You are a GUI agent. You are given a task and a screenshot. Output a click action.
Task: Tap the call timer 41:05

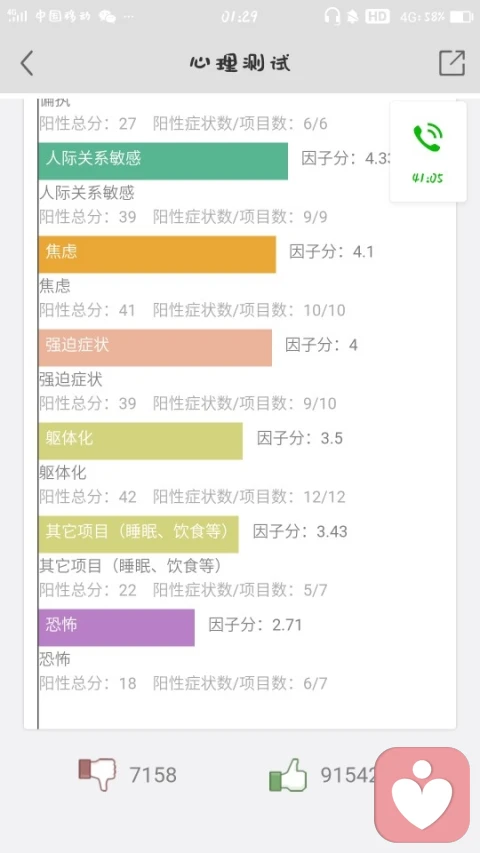(x=428, y=178)
